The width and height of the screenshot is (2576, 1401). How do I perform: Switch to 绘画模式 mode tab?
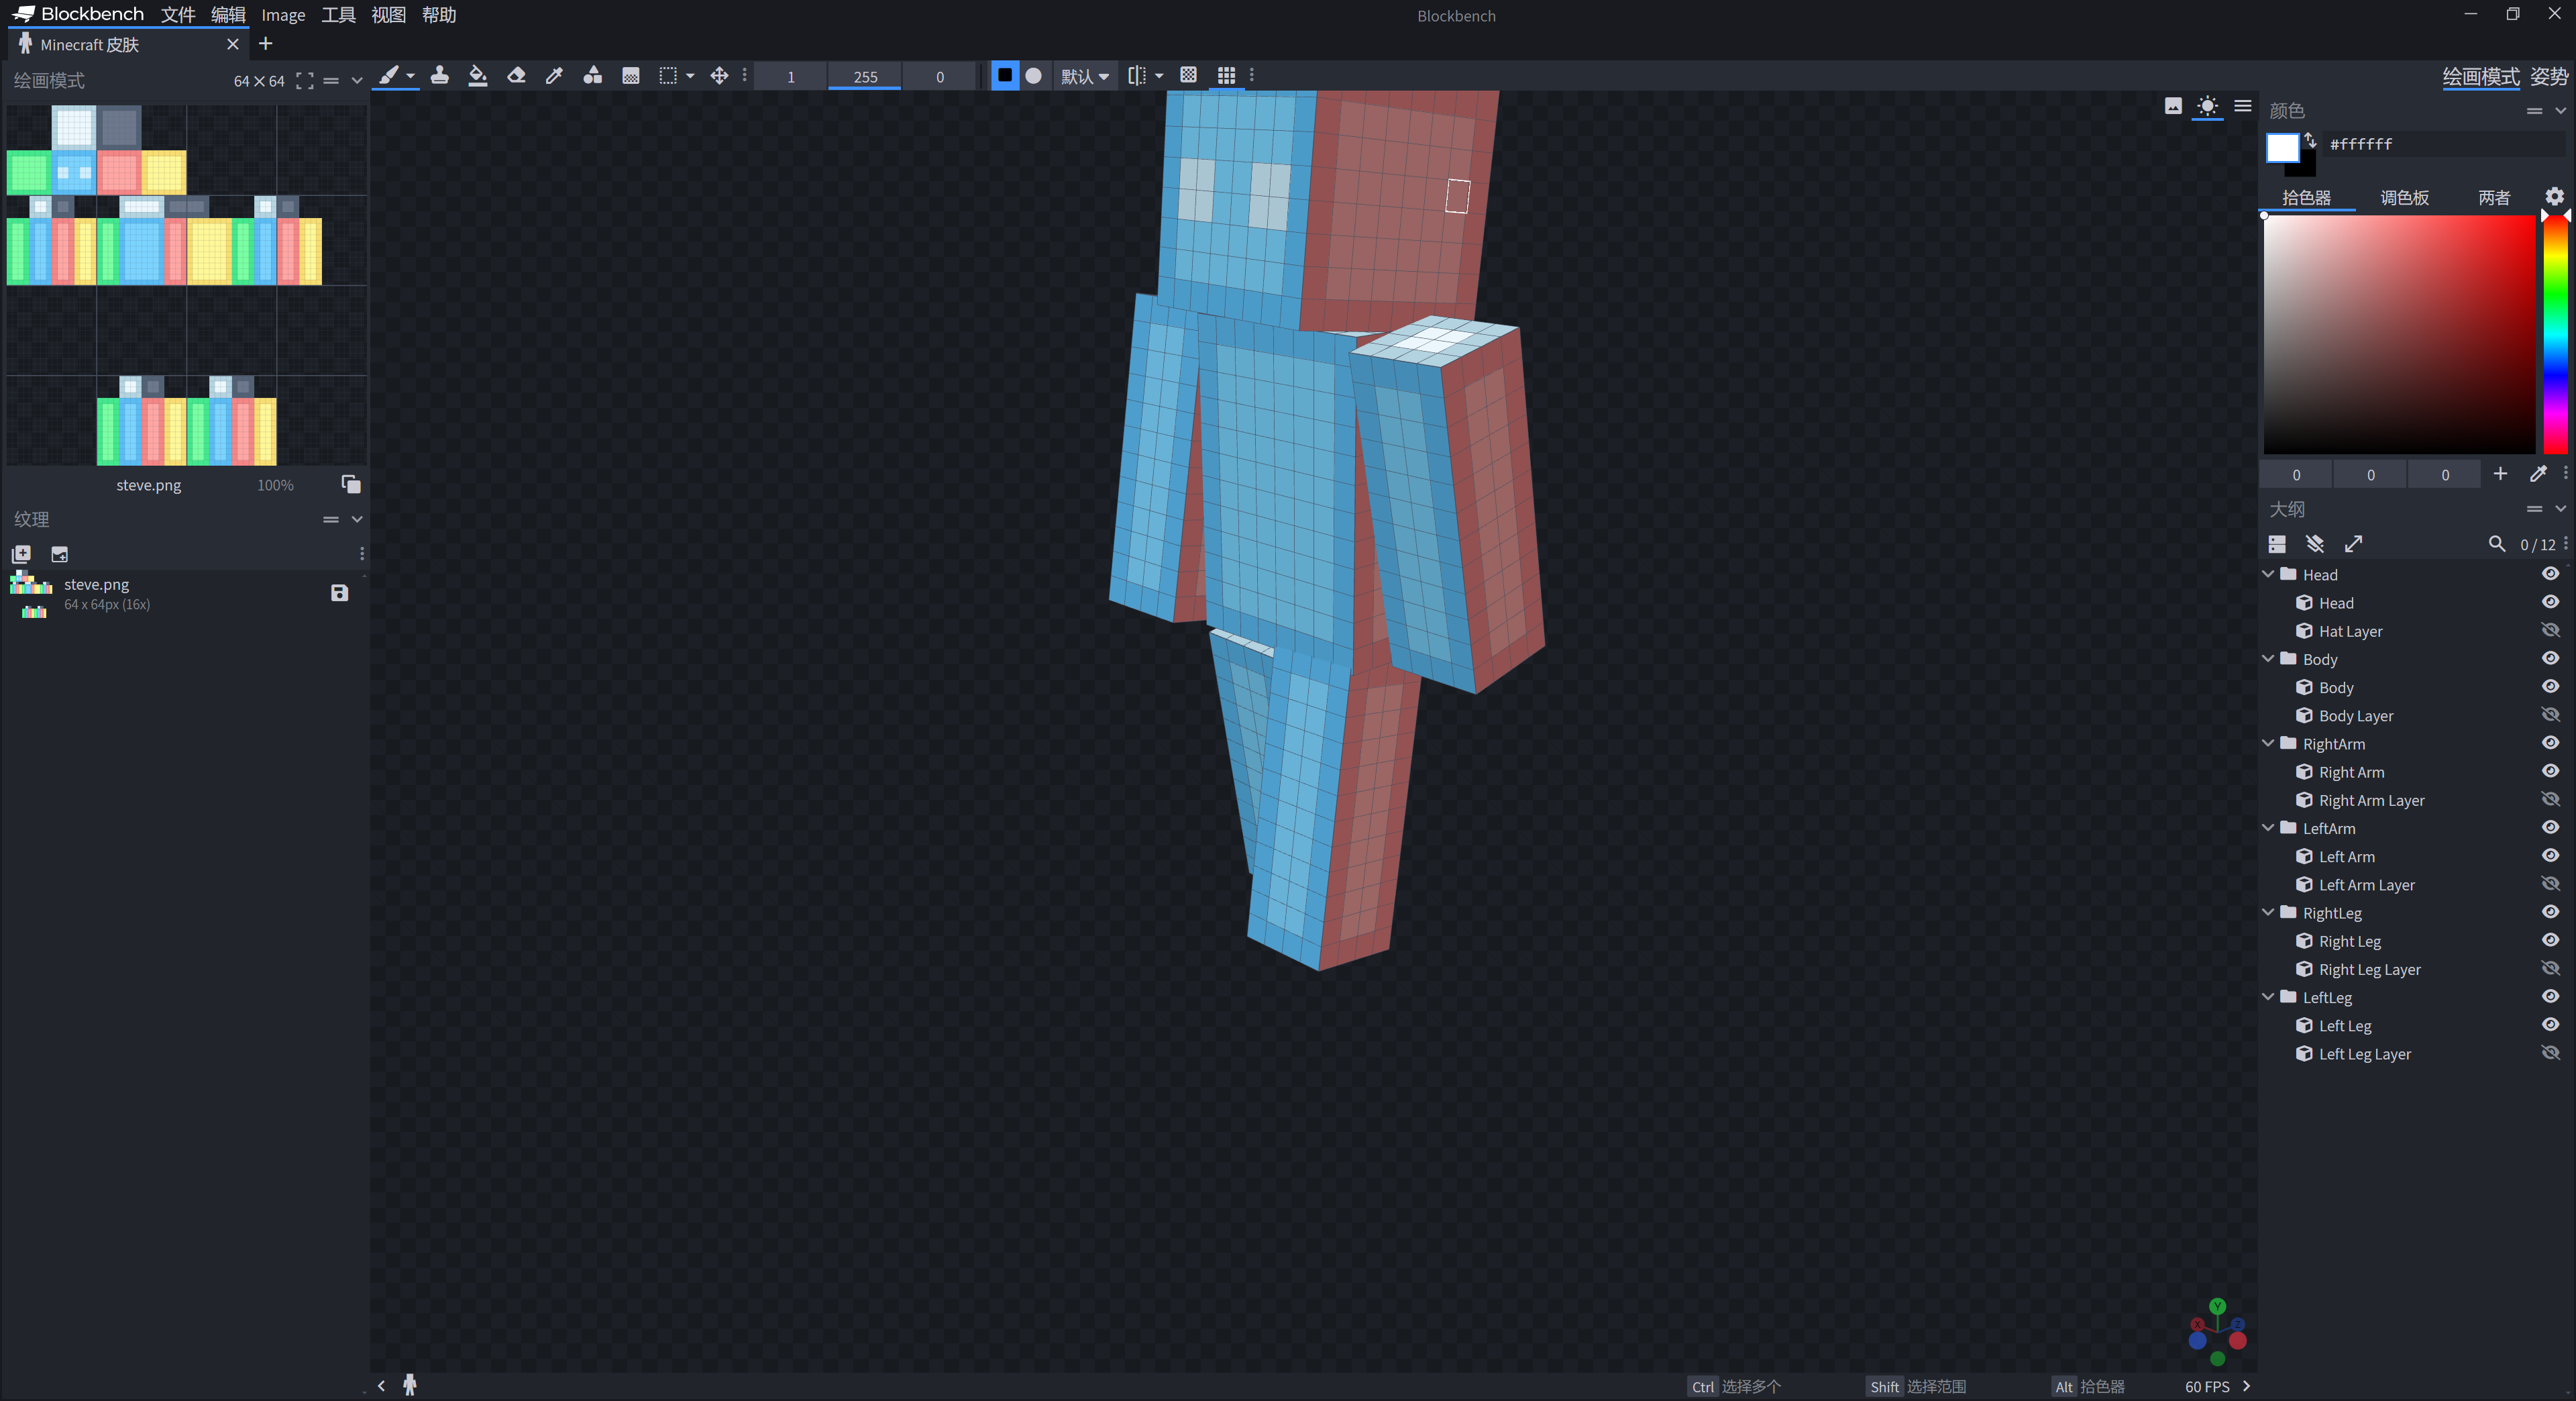click(2480, 77)
